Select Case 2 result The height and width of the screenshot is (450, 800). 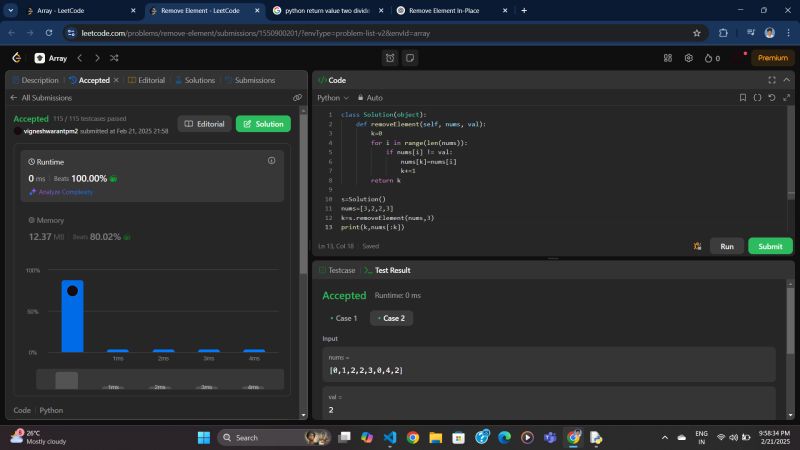point(391,318)
